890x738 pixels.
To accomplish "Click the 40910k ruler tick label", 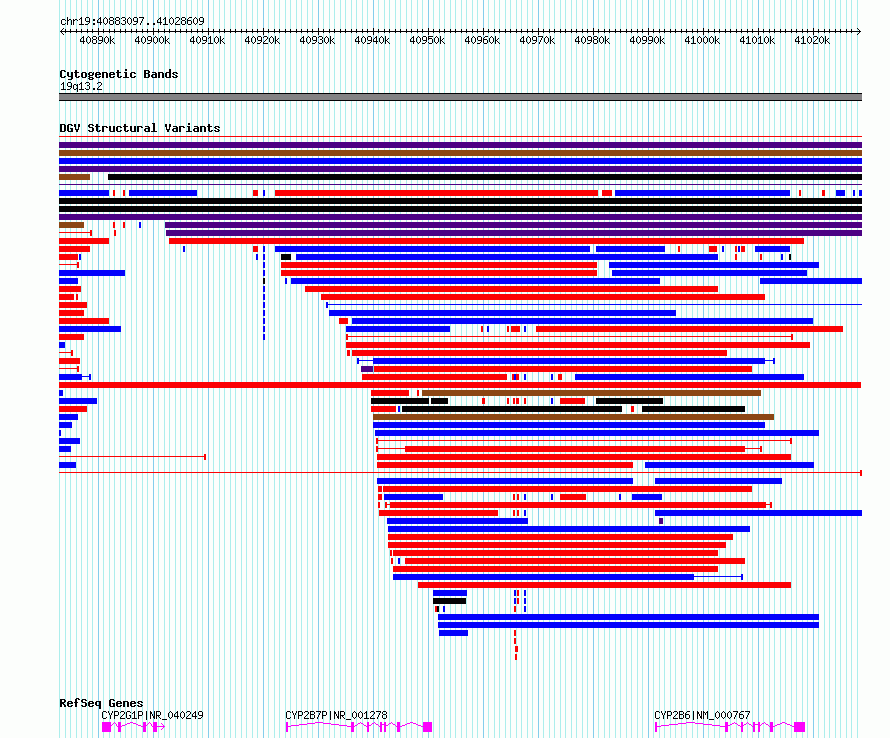I will click(x=207, y=40).
